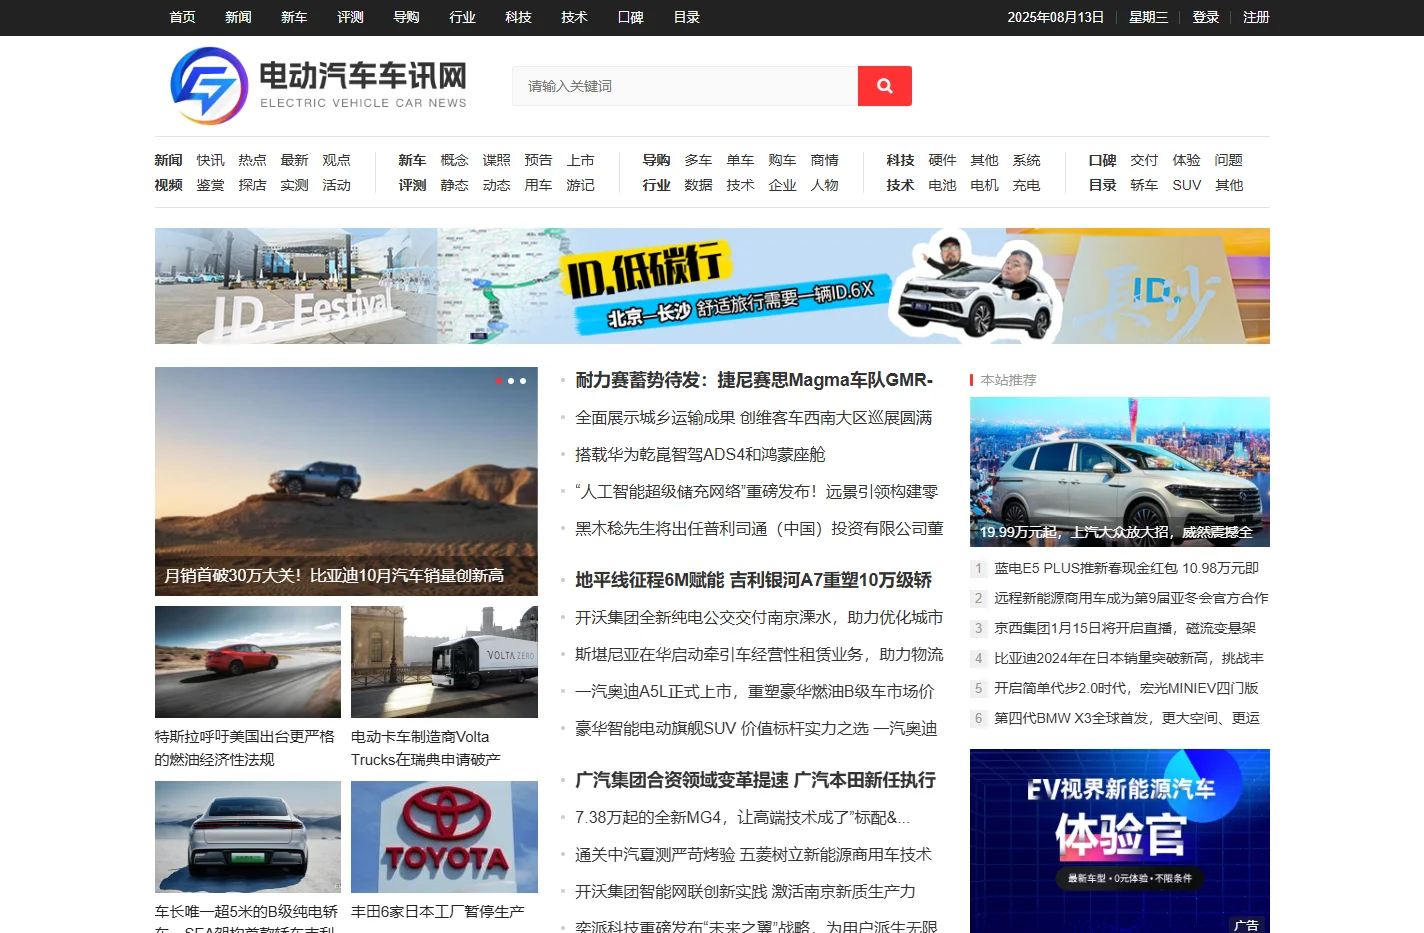Viewport: 1424px width, 933px height.
Task: Open ranked item 1 蓝电E5 PLUS
Action: click(x=1126, y=568)
